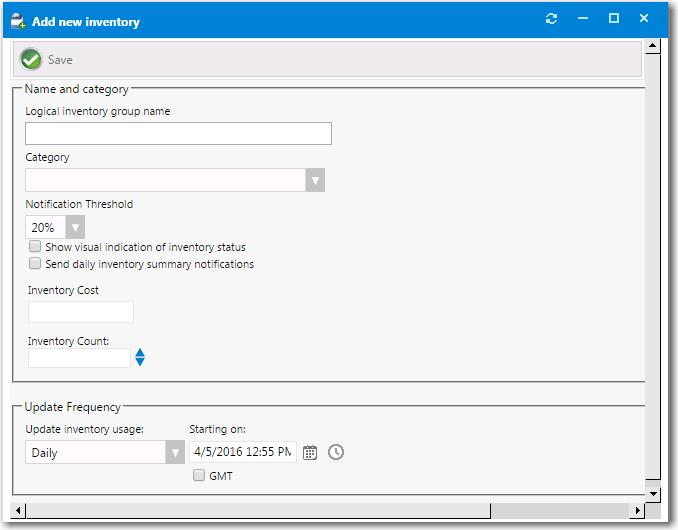Open the Category dropdown
Image resolution: width=678 pixels, height=530 pixels.
tap(315, 180)
